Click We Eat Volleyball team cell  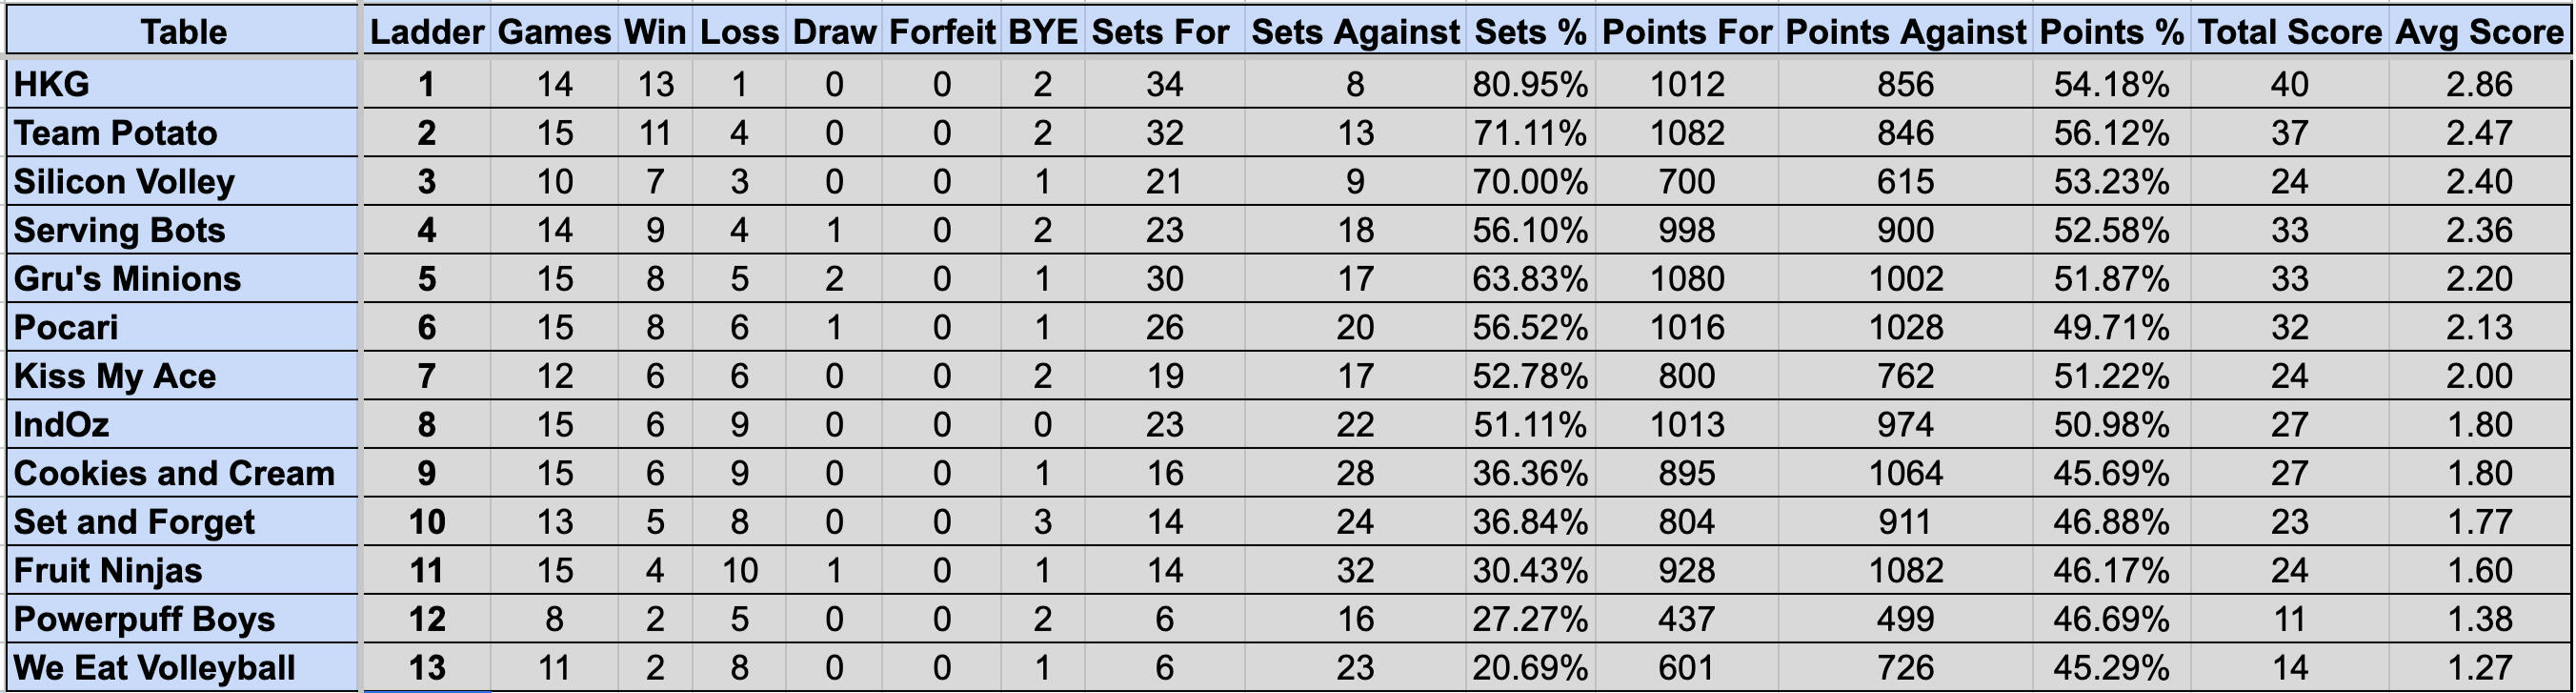point(183,668)
